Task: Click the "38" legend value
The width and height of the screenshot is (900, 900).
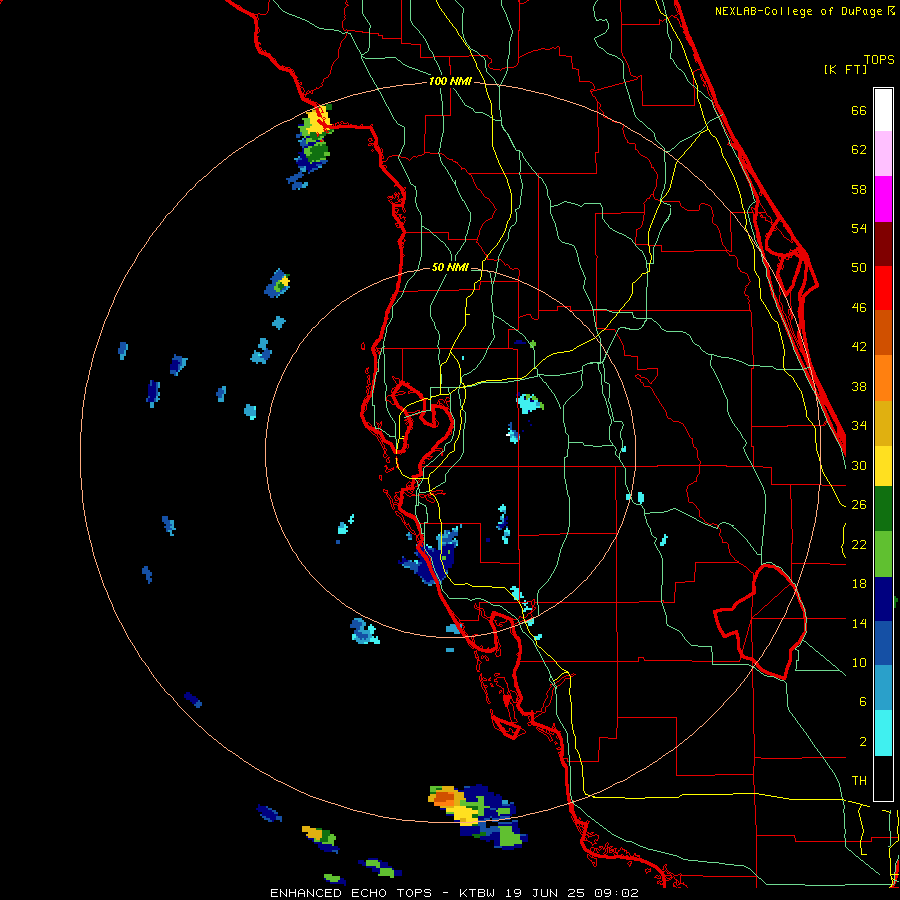Action: [x=859, y=387]
